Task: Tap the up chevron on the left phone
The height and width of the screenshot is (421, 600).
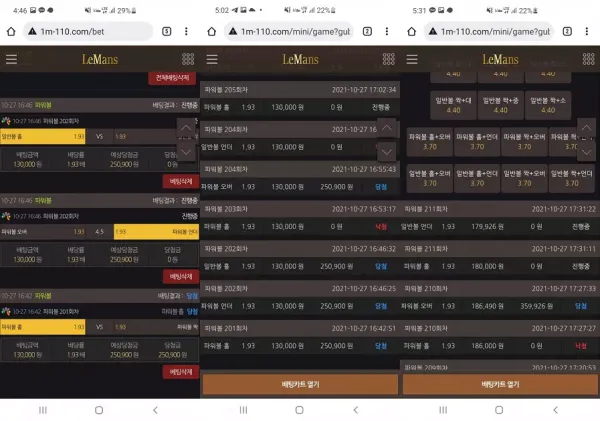Action: coord(186,128)
